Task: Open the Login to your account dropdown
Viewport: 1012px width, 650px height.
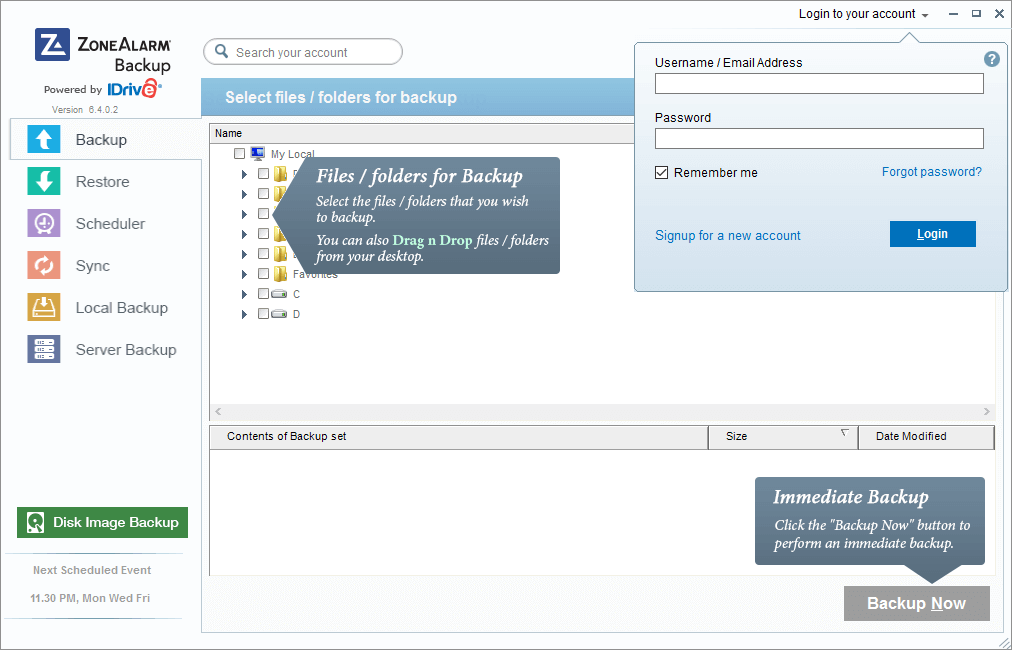Action: point(864,14)
